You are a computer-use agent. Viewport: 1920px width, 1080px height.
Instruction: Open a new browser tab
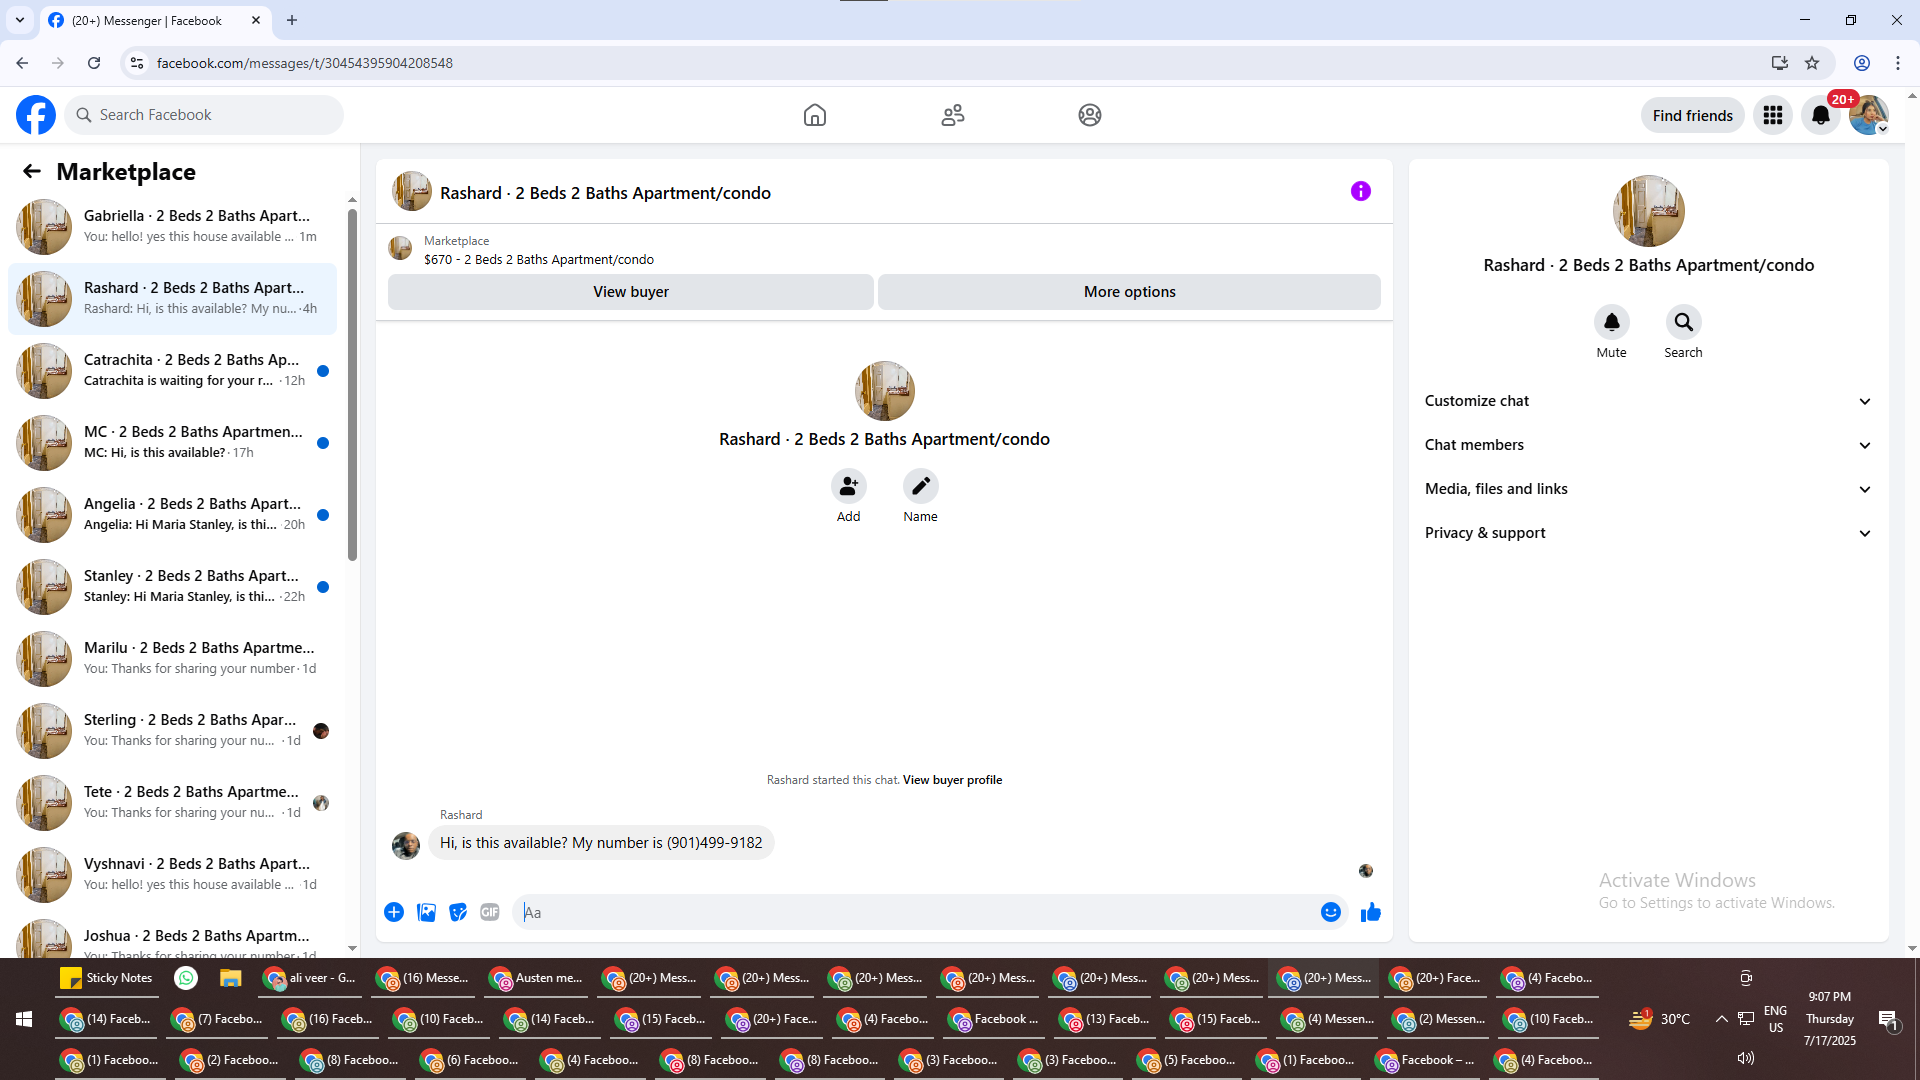pyautogui.click(x=292, y=20)
